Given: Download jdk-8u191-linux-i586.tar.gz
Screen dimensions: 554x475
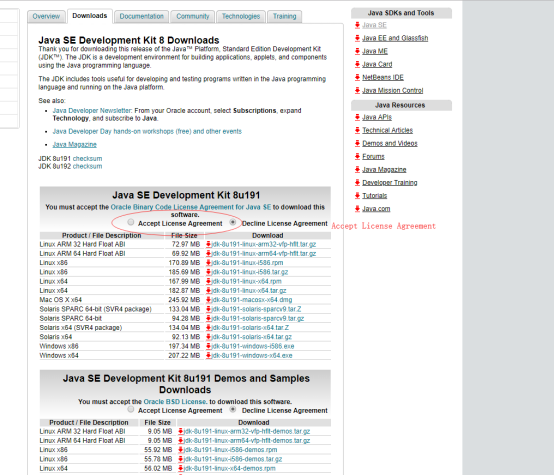Looking at the screenshot, I should pyautogui.click(x=250, y=272).
